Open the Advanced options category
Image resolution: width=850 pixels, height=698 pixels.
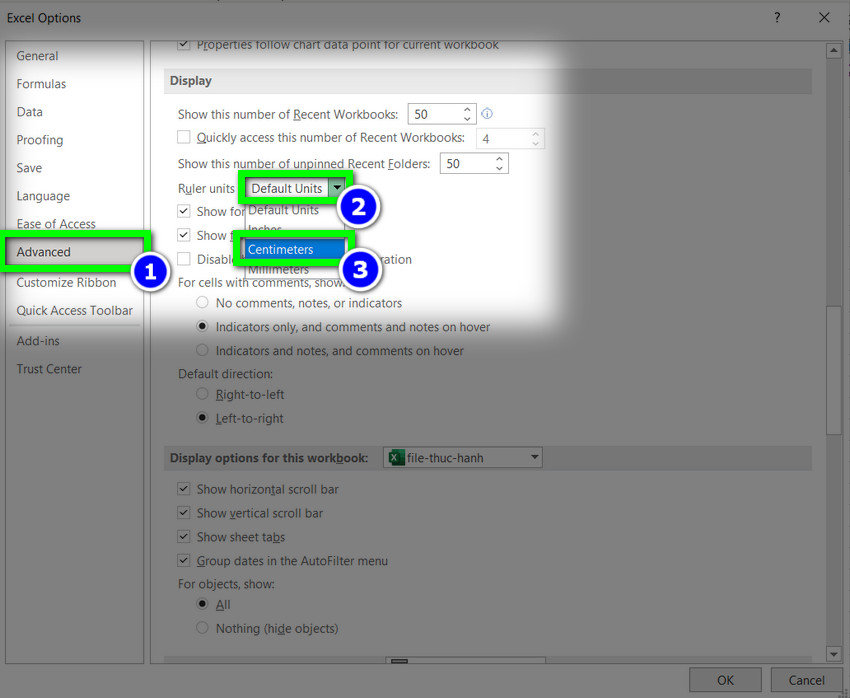point(44,252)
